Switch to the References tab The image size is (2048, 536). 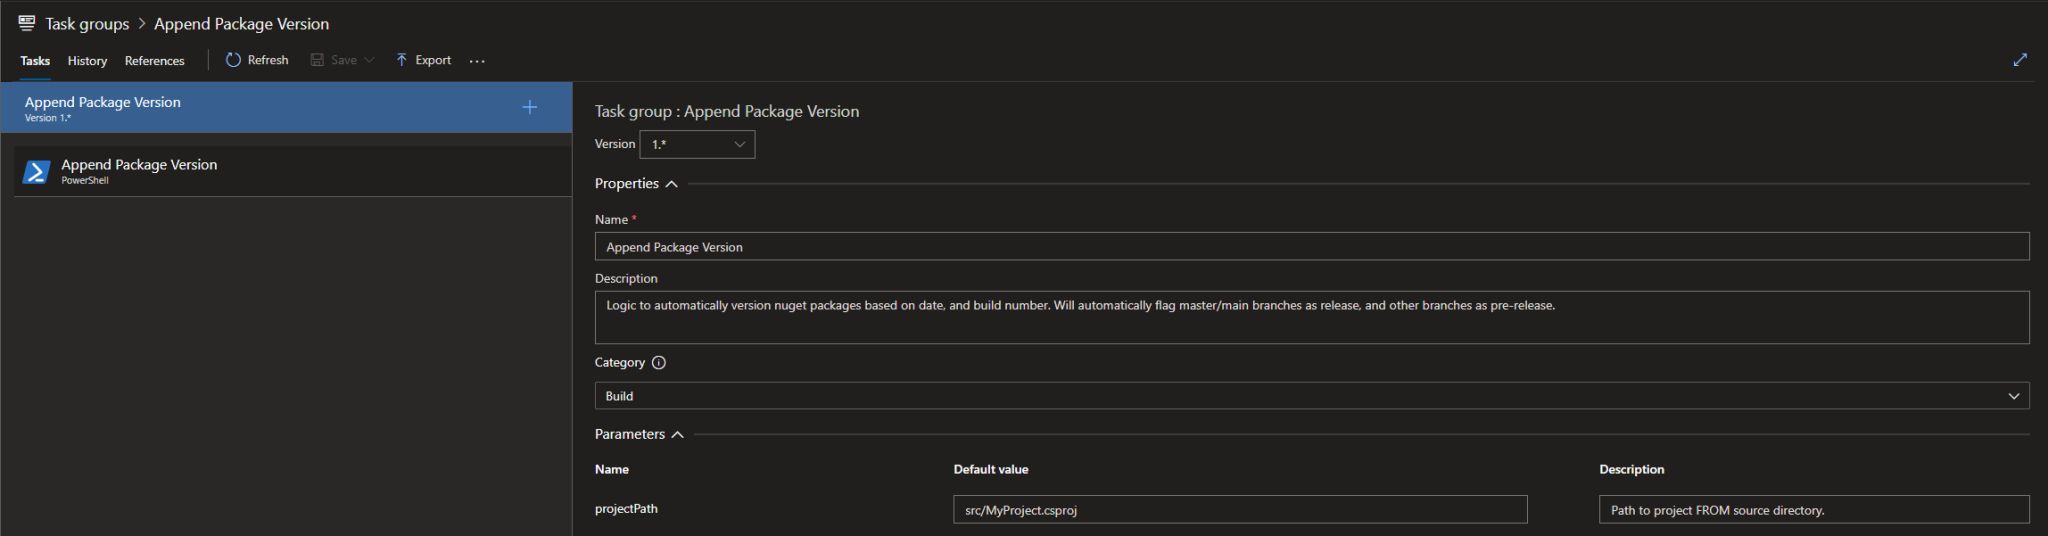point(154,61)
